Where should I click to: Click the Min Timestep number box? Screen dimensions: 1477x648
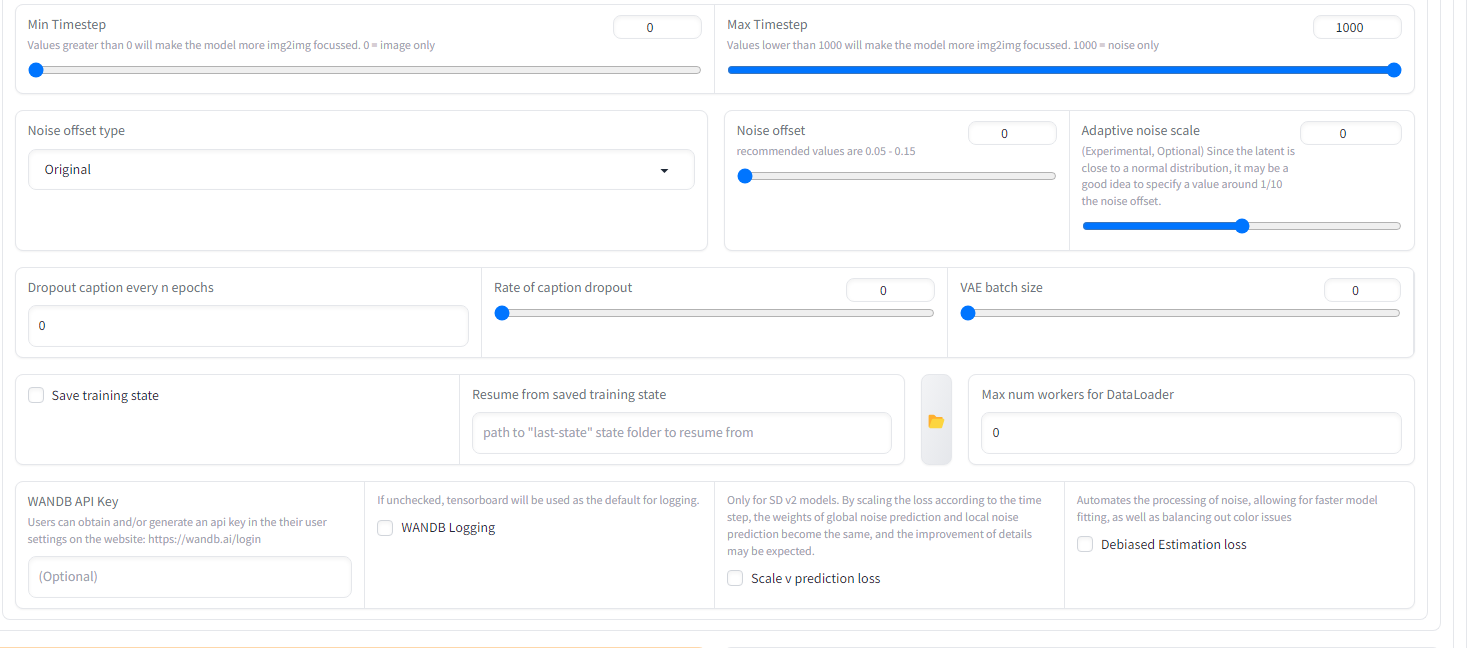[x=657, y=28]
